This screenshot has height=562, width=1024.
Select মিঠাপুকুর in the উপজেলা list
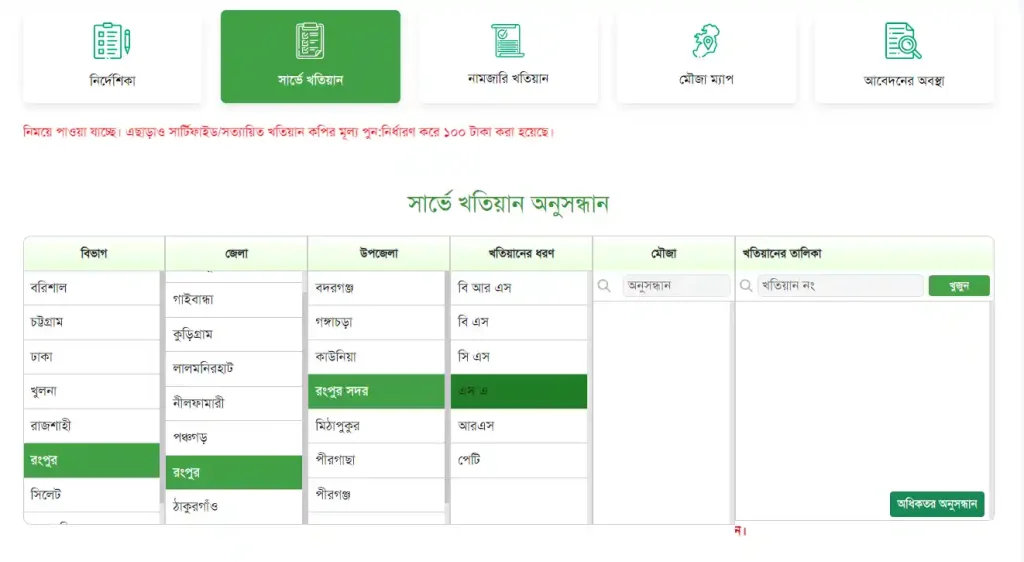point(376,426)
